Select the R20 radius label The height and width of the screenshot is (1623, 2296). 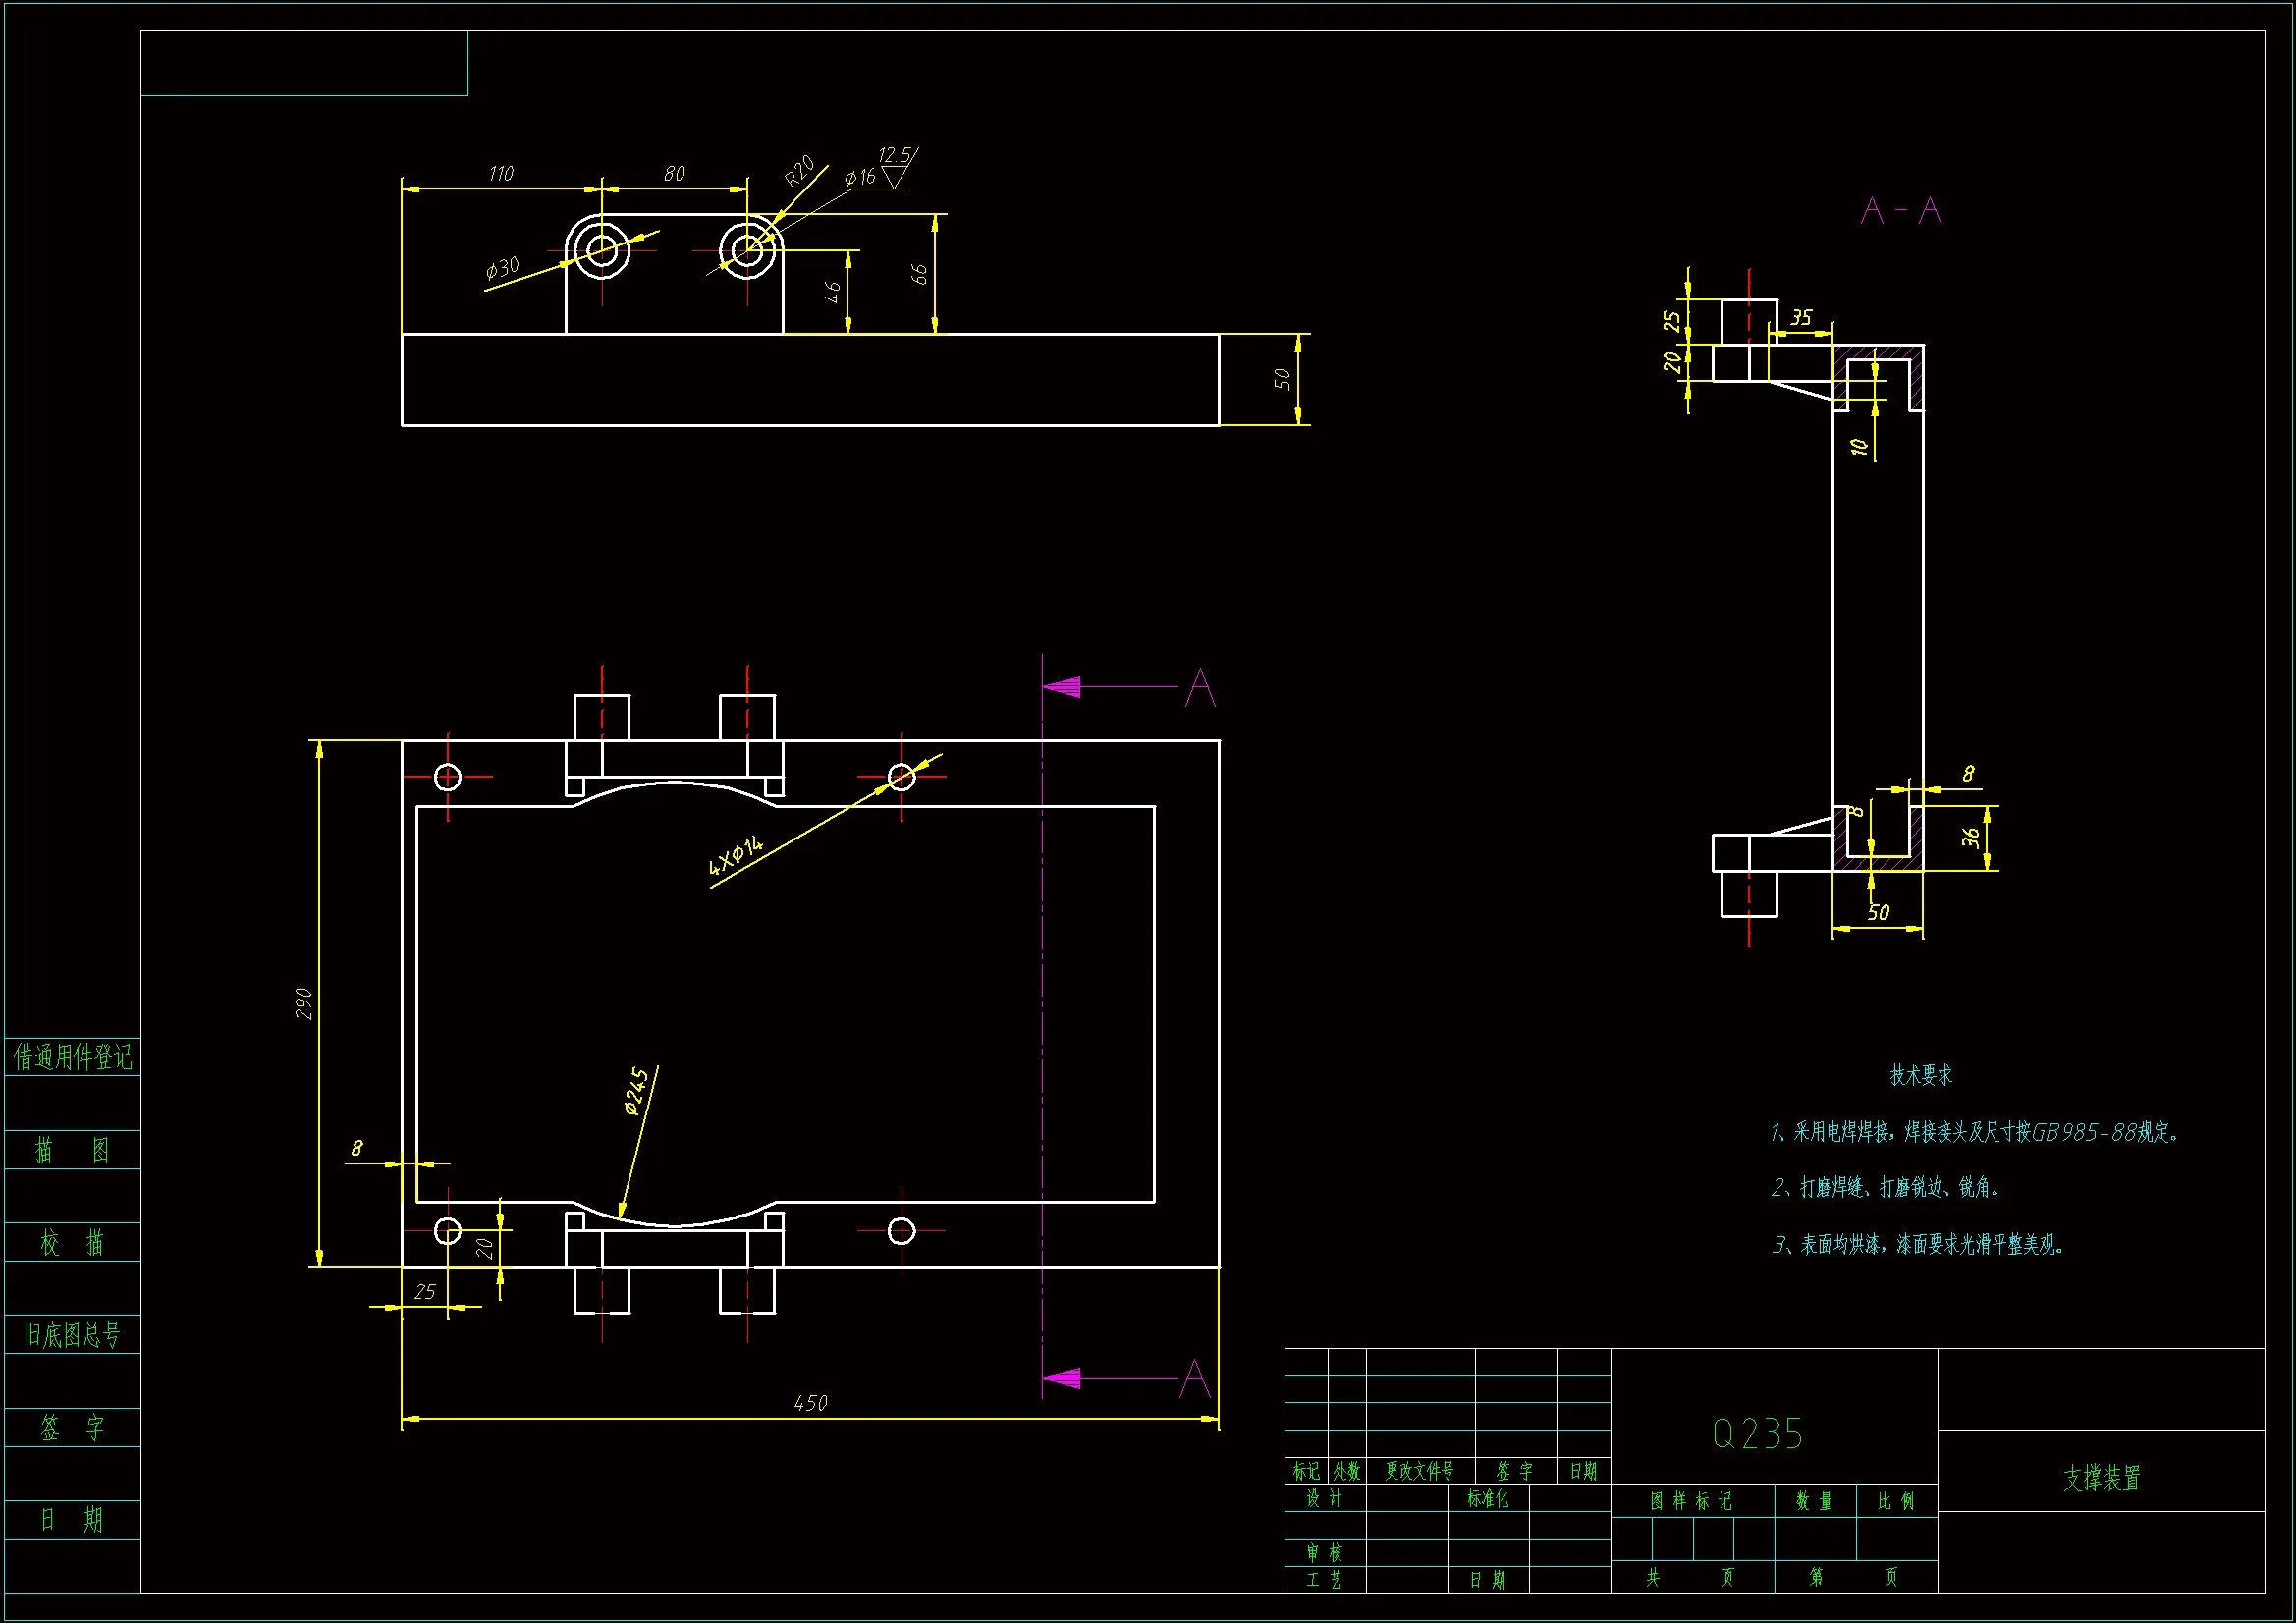pyautogui.click(x=799, y=173)
